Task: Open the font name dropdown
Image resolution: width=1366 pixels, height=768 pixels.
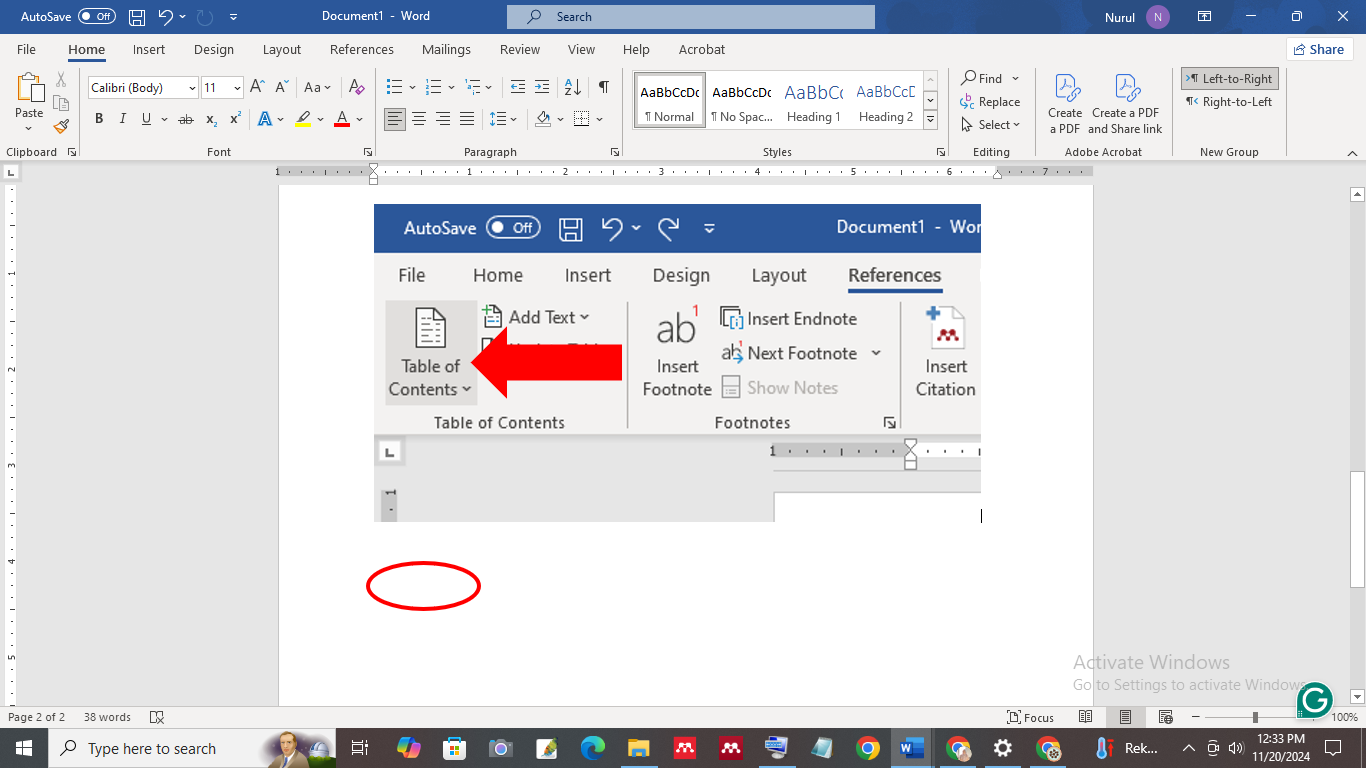Action: pos(192,88)
